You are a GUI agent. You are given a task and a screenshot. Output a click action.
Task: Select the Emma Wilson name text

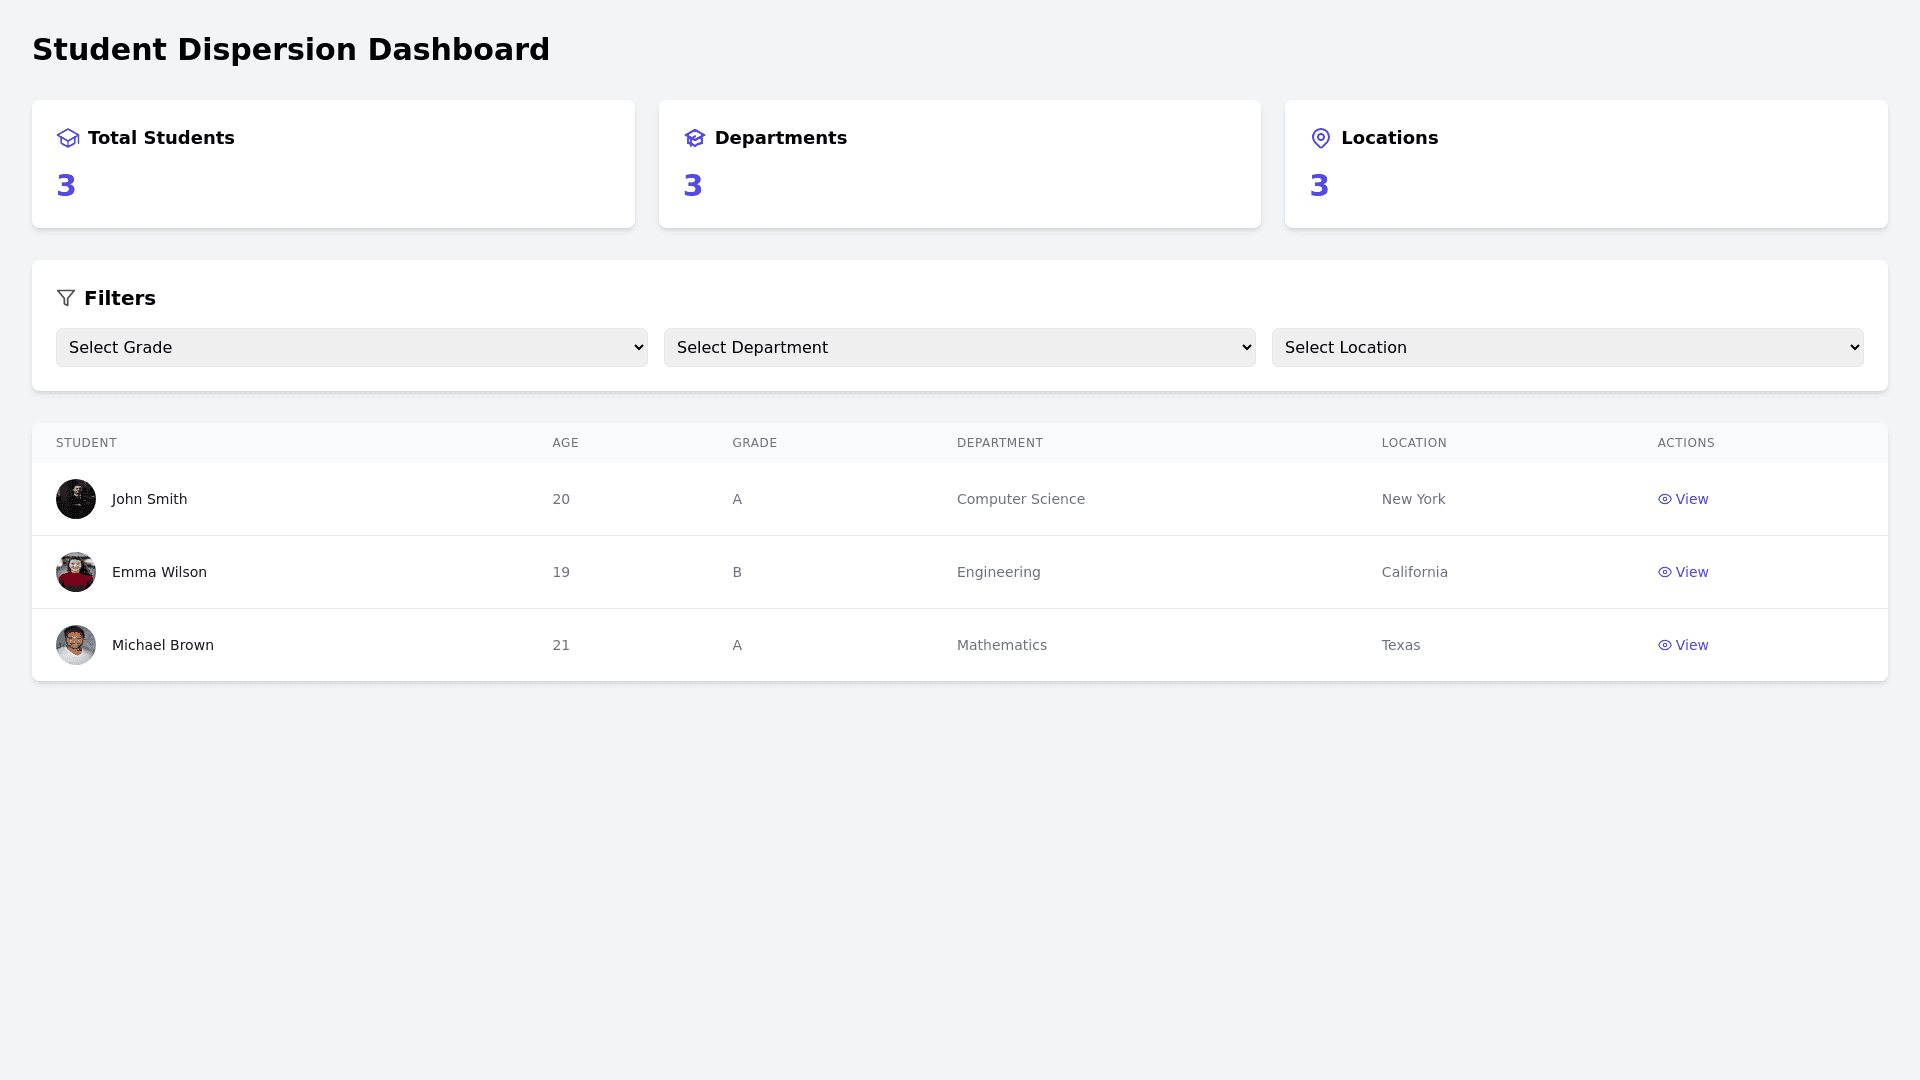pos(159,572)
